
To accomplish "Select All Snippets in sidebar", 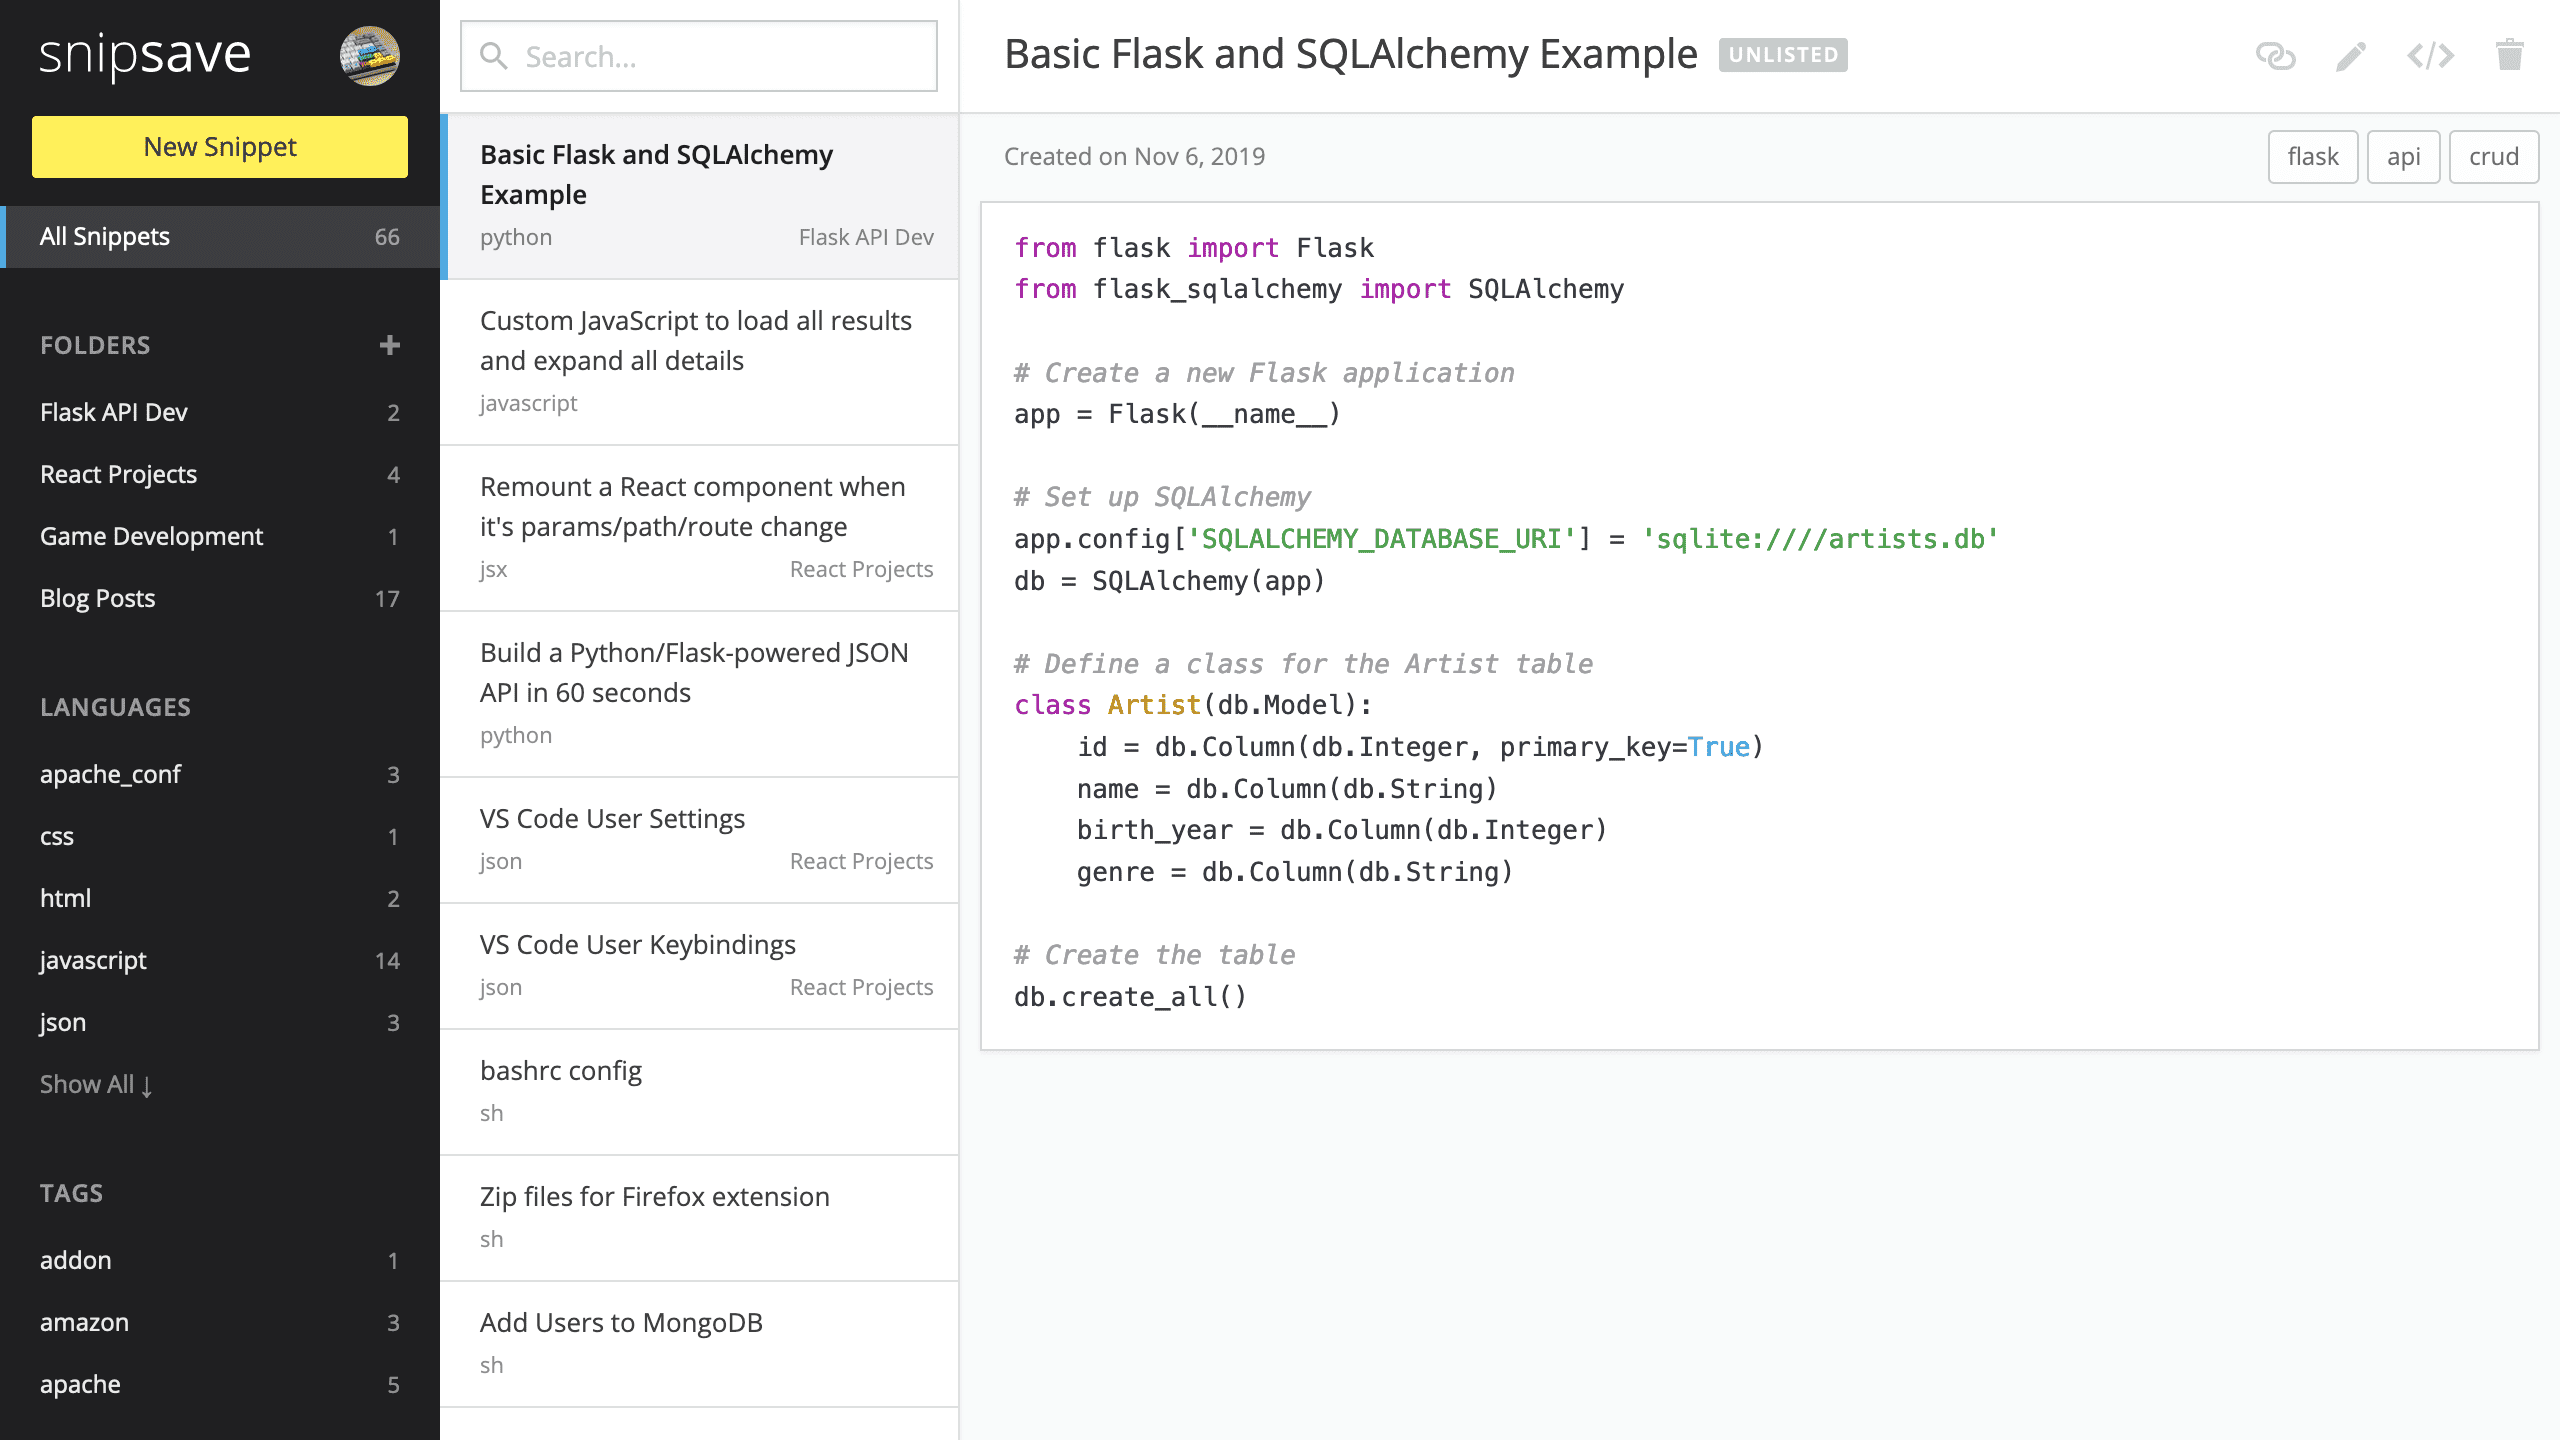I will 220,237.
